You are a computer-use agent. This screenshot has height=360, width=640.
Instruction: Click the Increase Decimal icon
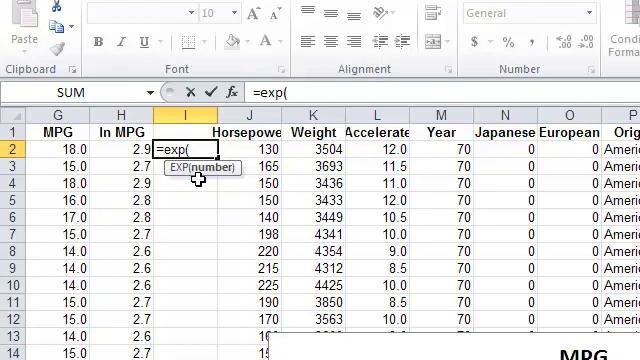tap(564, 42)
